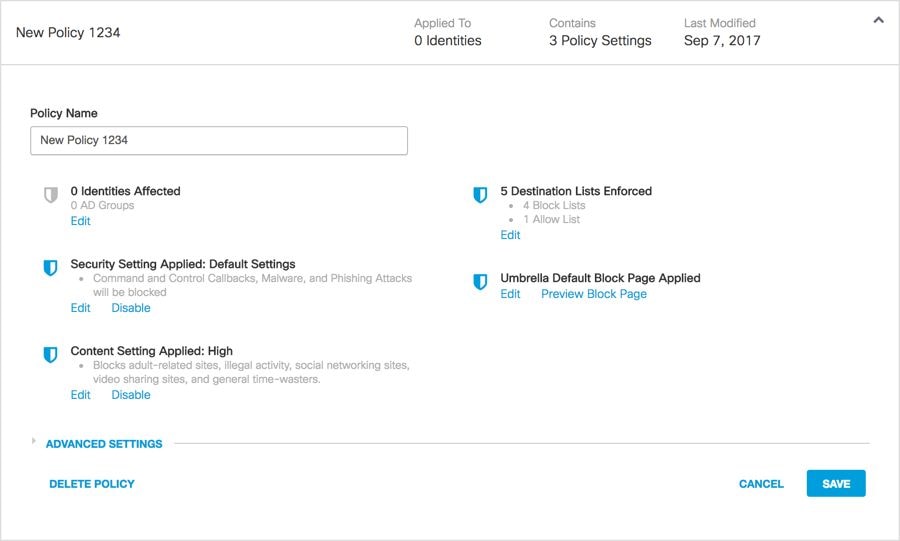Disable the Security Setting

(131, 308)
